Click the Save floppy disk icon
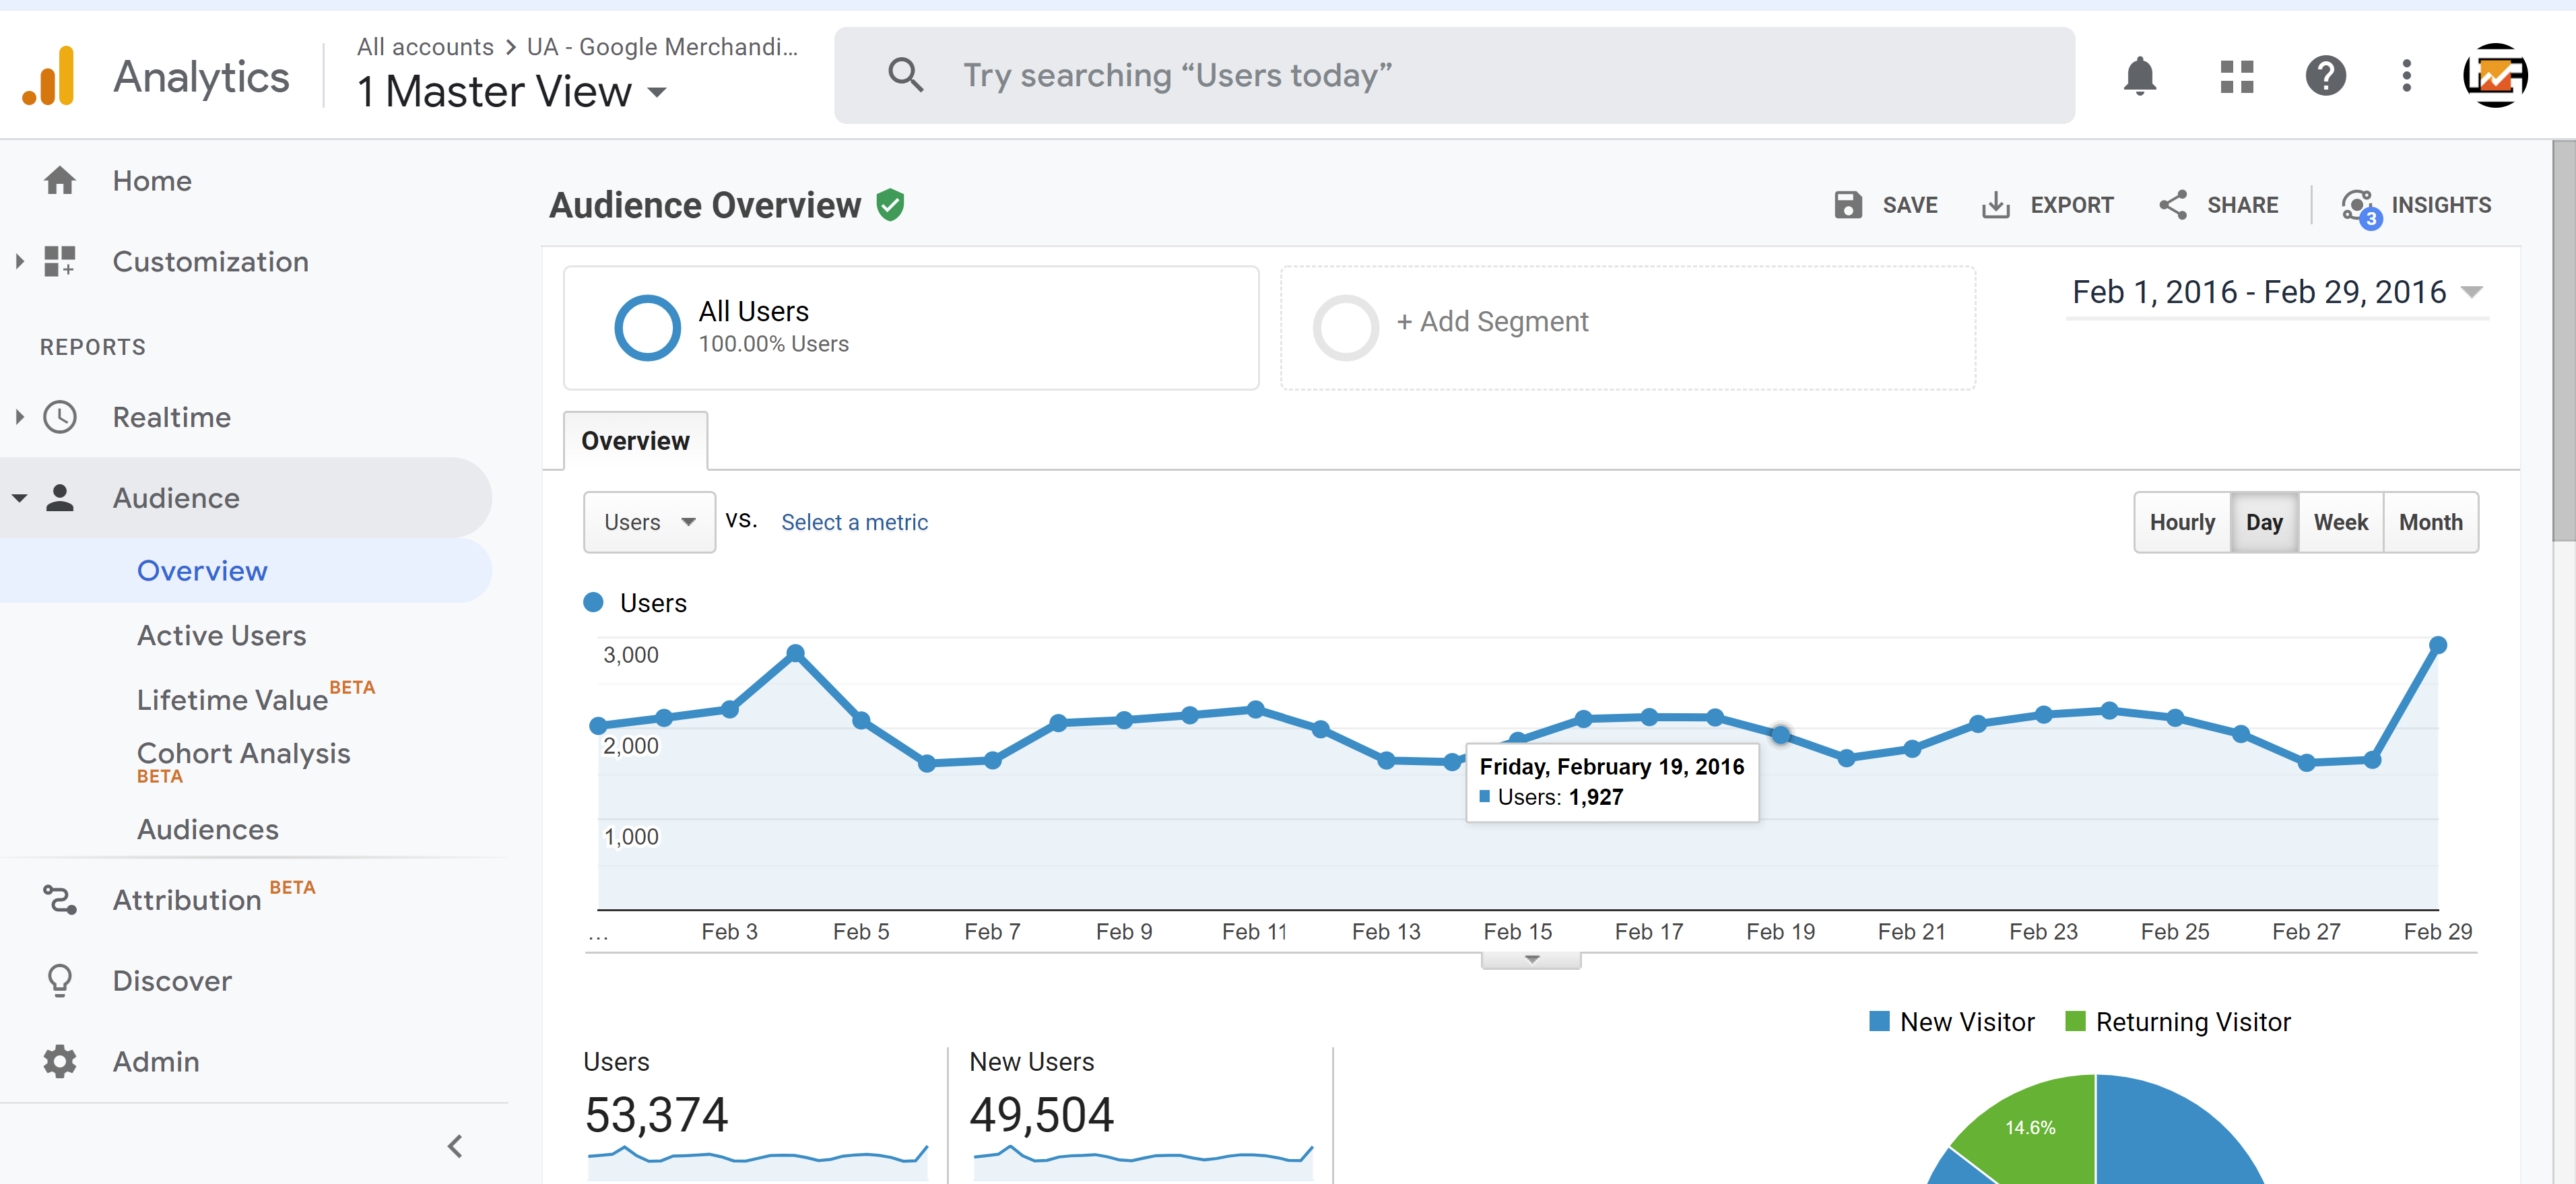 click(1848, 205)
